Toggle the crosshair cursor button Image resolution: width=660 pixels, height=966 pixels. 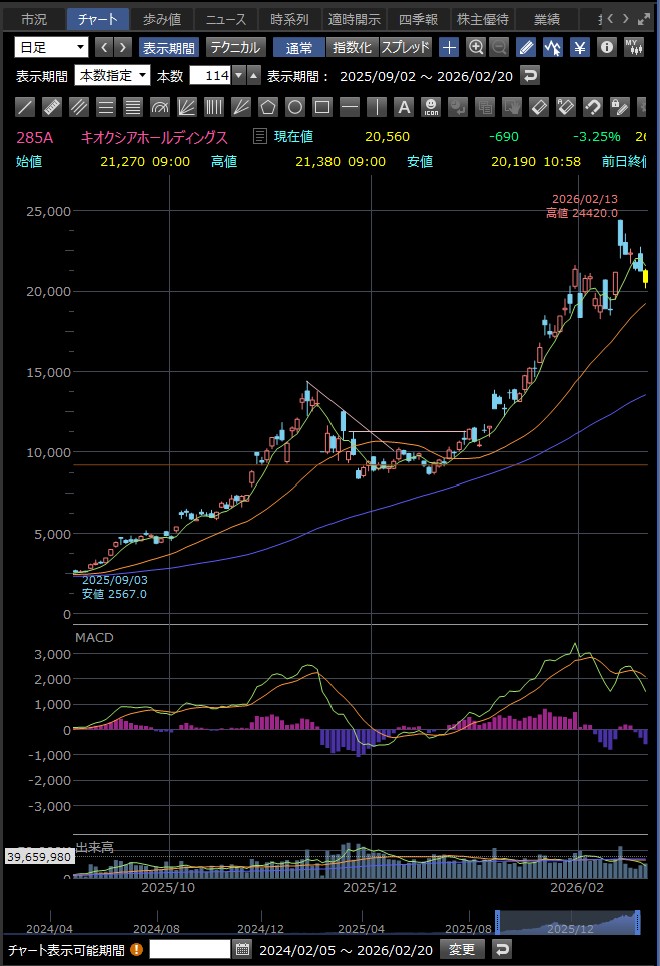[x=449, y=47]
